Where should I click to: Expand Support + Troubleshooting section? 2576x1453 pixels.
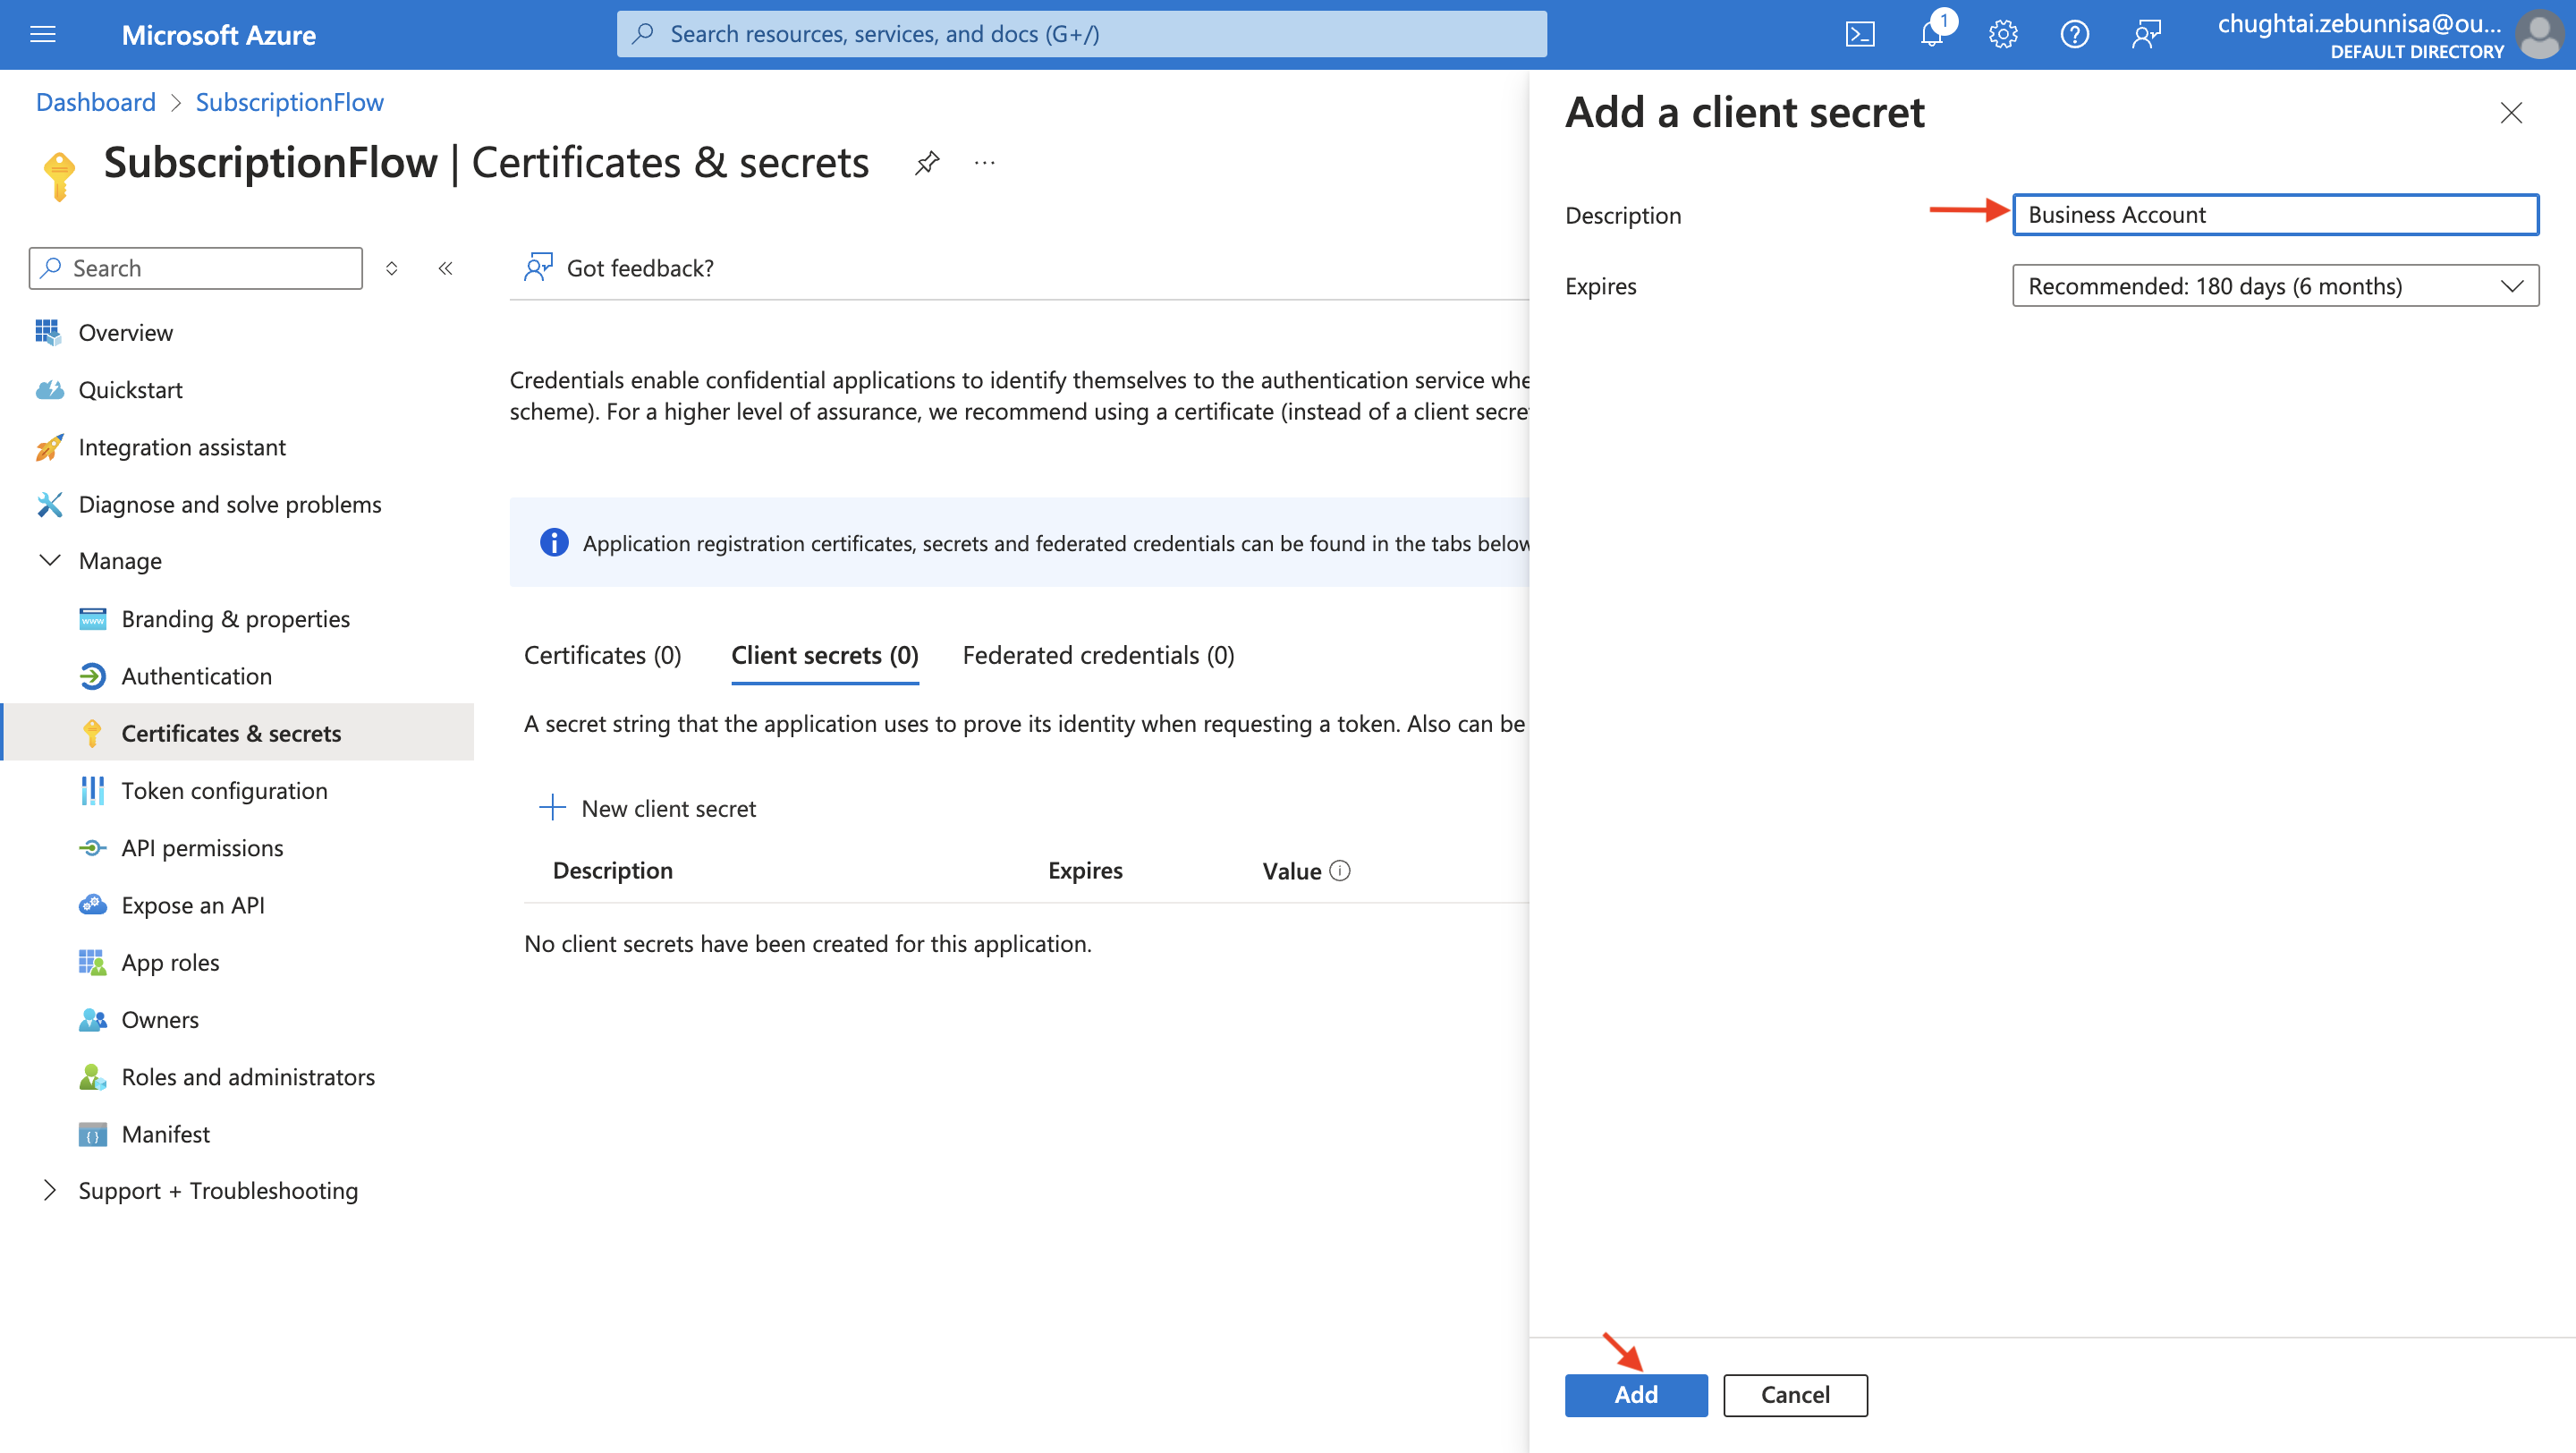click(49, 1190)
